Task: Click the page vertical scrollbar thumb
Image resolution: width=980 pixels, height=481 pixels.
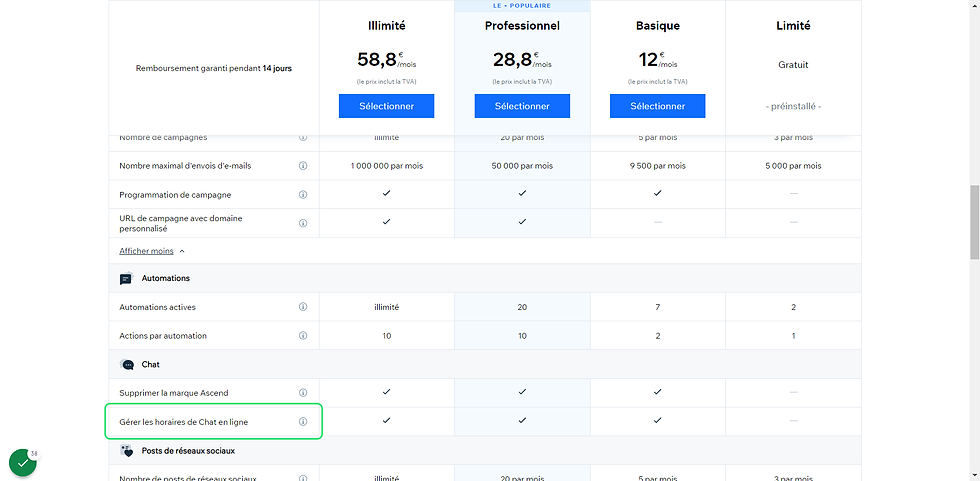Action: (974, 222)
